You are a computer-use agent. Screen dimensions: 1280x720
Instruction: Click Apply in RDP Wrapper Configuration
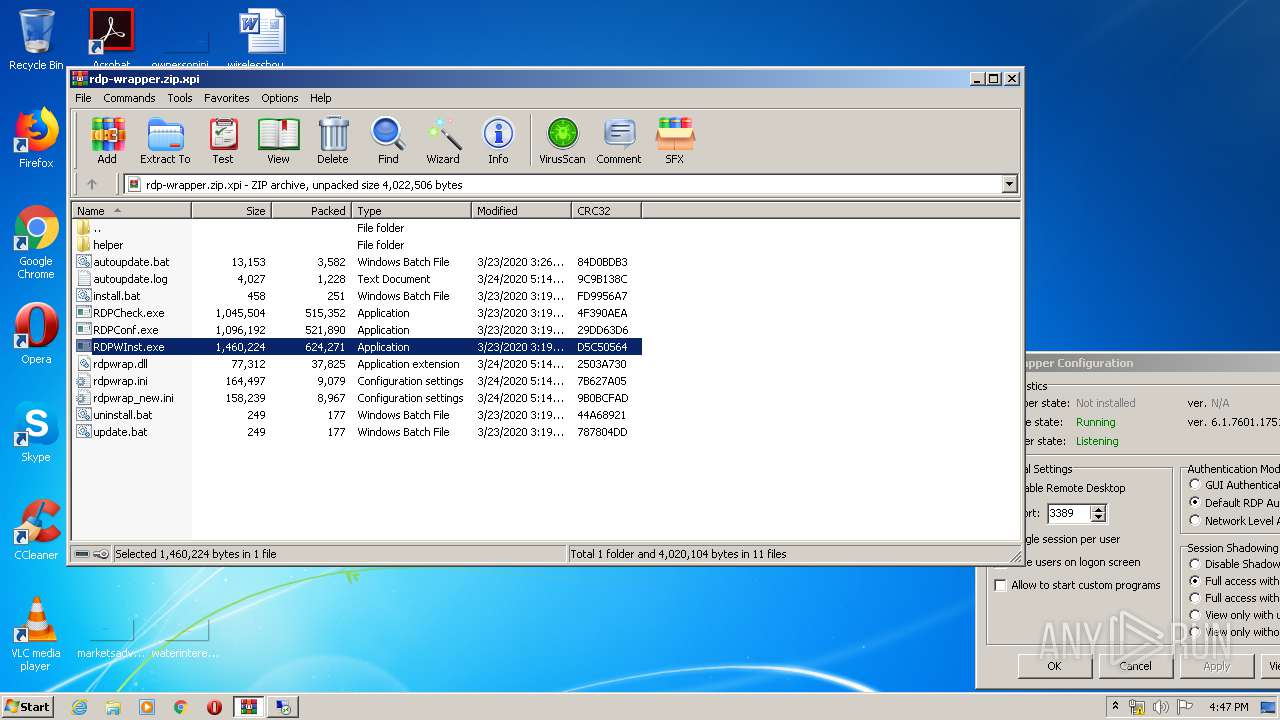pos(1217,665)
